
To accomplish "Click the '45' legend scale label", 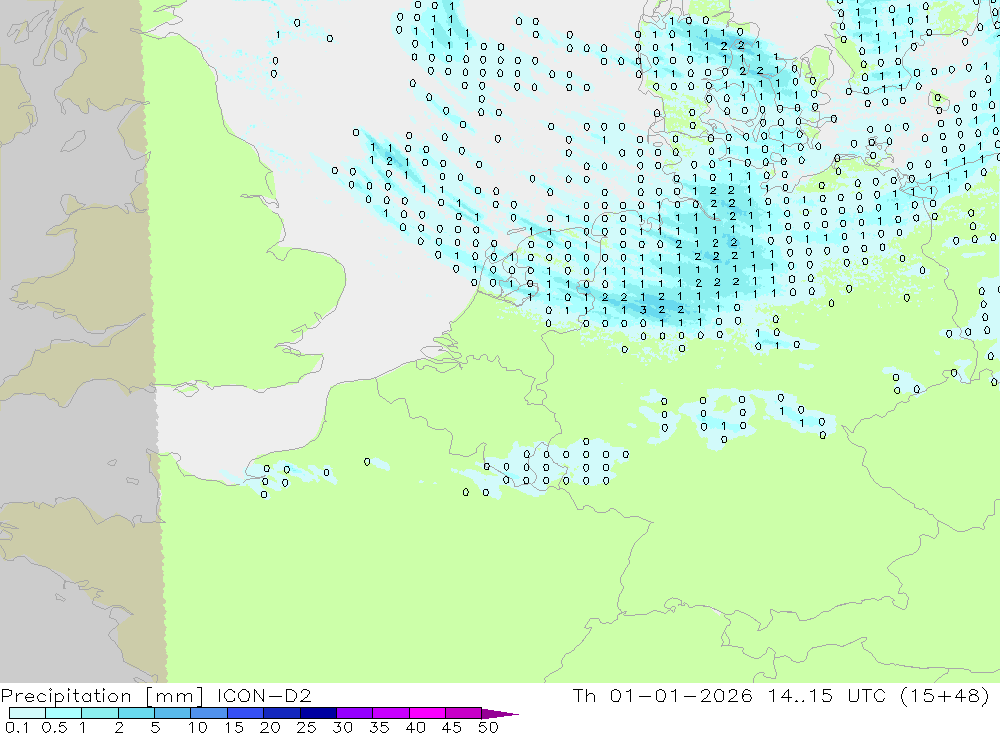I will [x=452, y=727].
